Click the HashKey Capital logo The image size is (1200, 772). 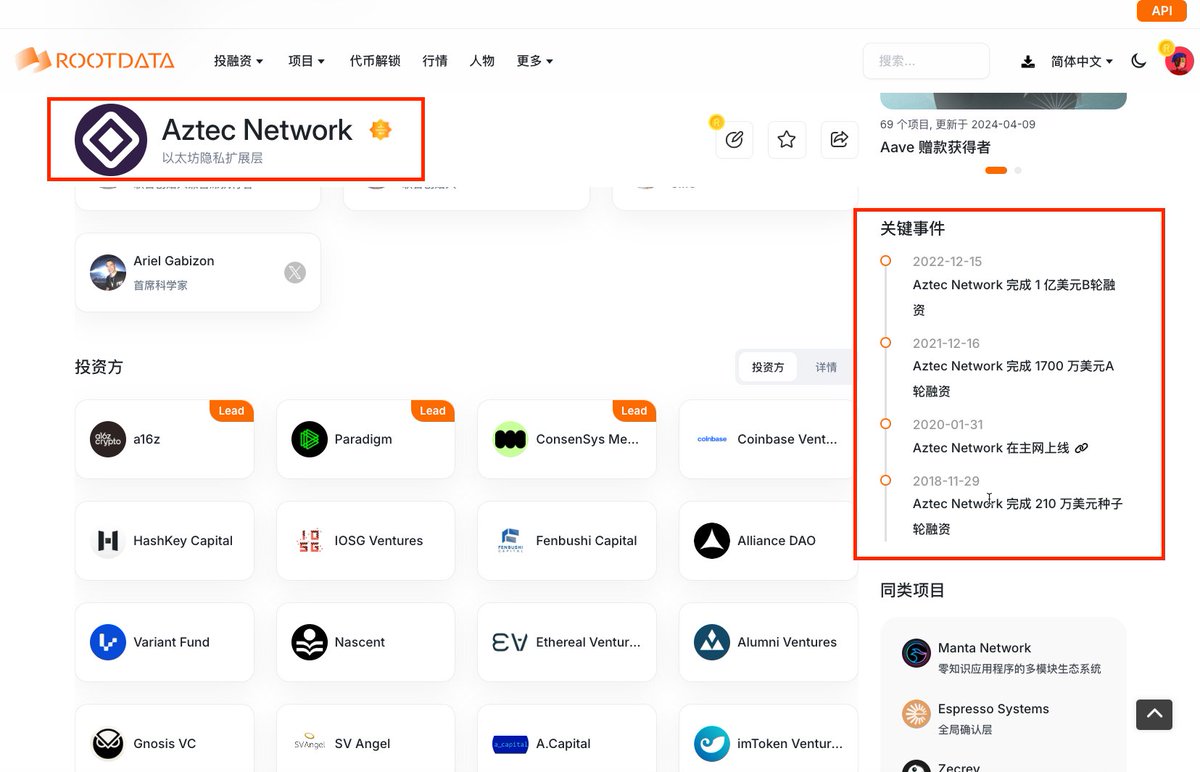(x=108, y=540)
